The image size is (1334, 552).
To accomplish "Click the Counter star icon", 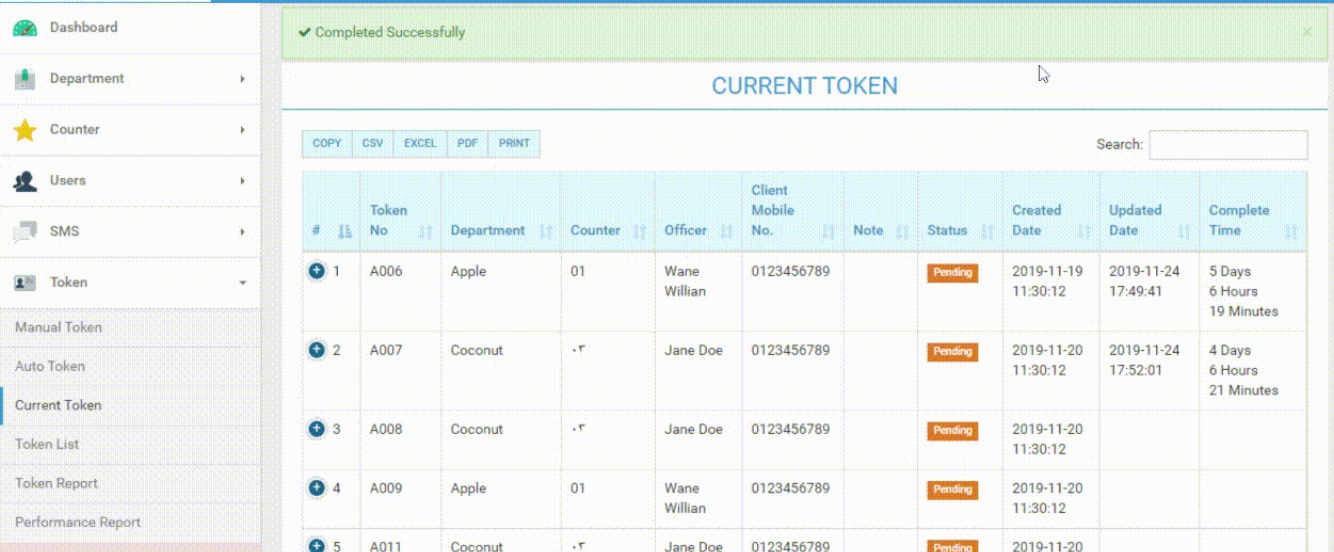I will [25, 130].
